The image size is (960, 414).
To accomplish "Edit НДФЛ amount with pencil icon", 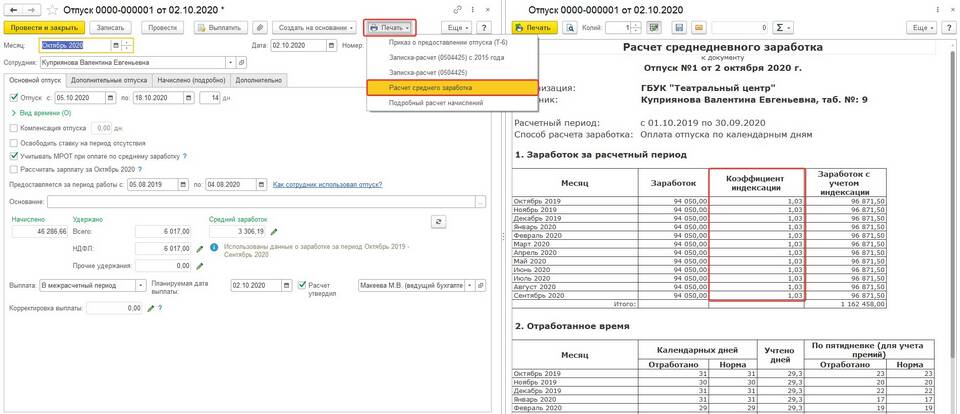I will click(200, 249).
